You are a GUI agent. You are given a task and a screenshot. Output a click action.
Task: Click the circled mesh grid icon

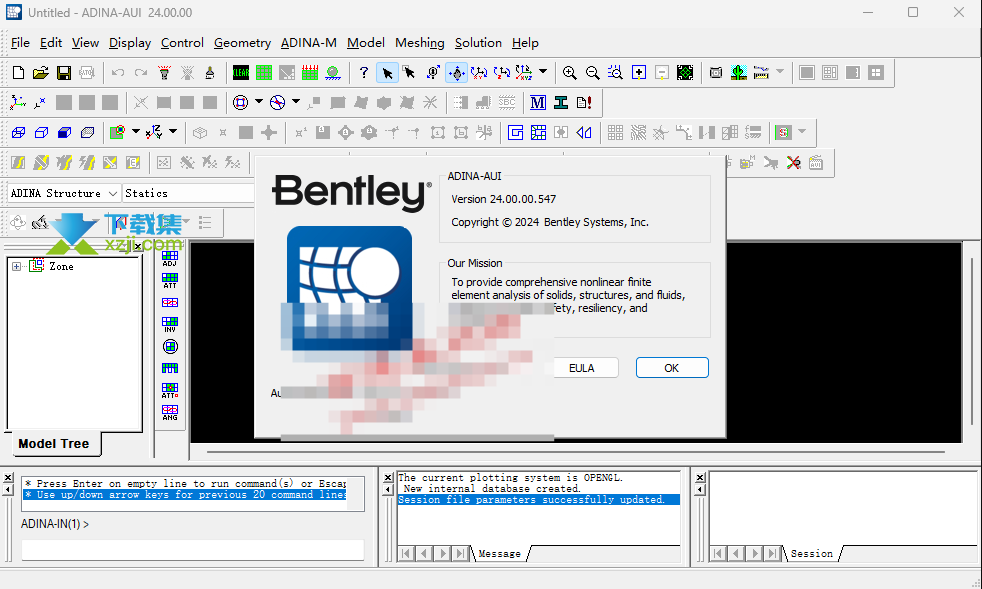pyautogui.click(x=170, y=347)
